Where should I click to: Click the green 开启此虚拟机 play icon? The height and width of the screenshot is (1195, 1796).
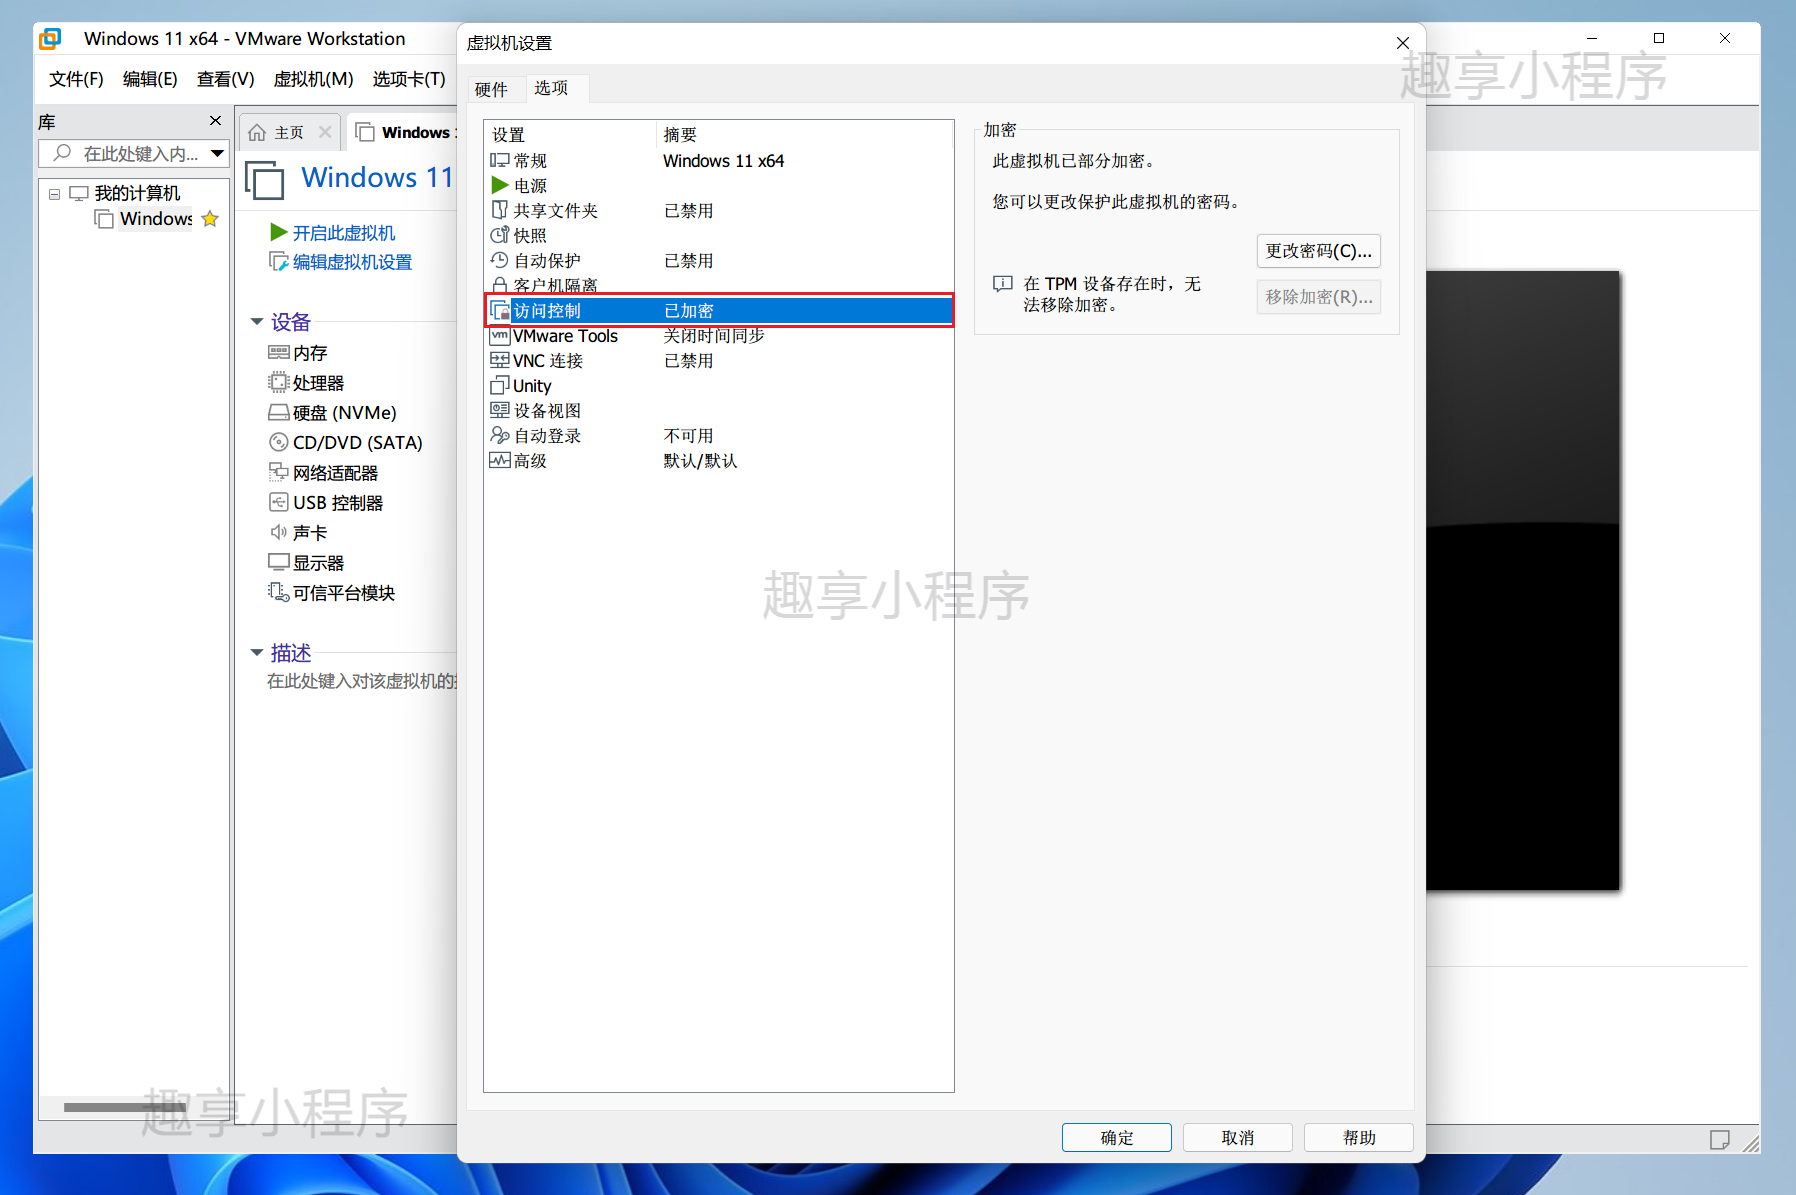(279, 232)
